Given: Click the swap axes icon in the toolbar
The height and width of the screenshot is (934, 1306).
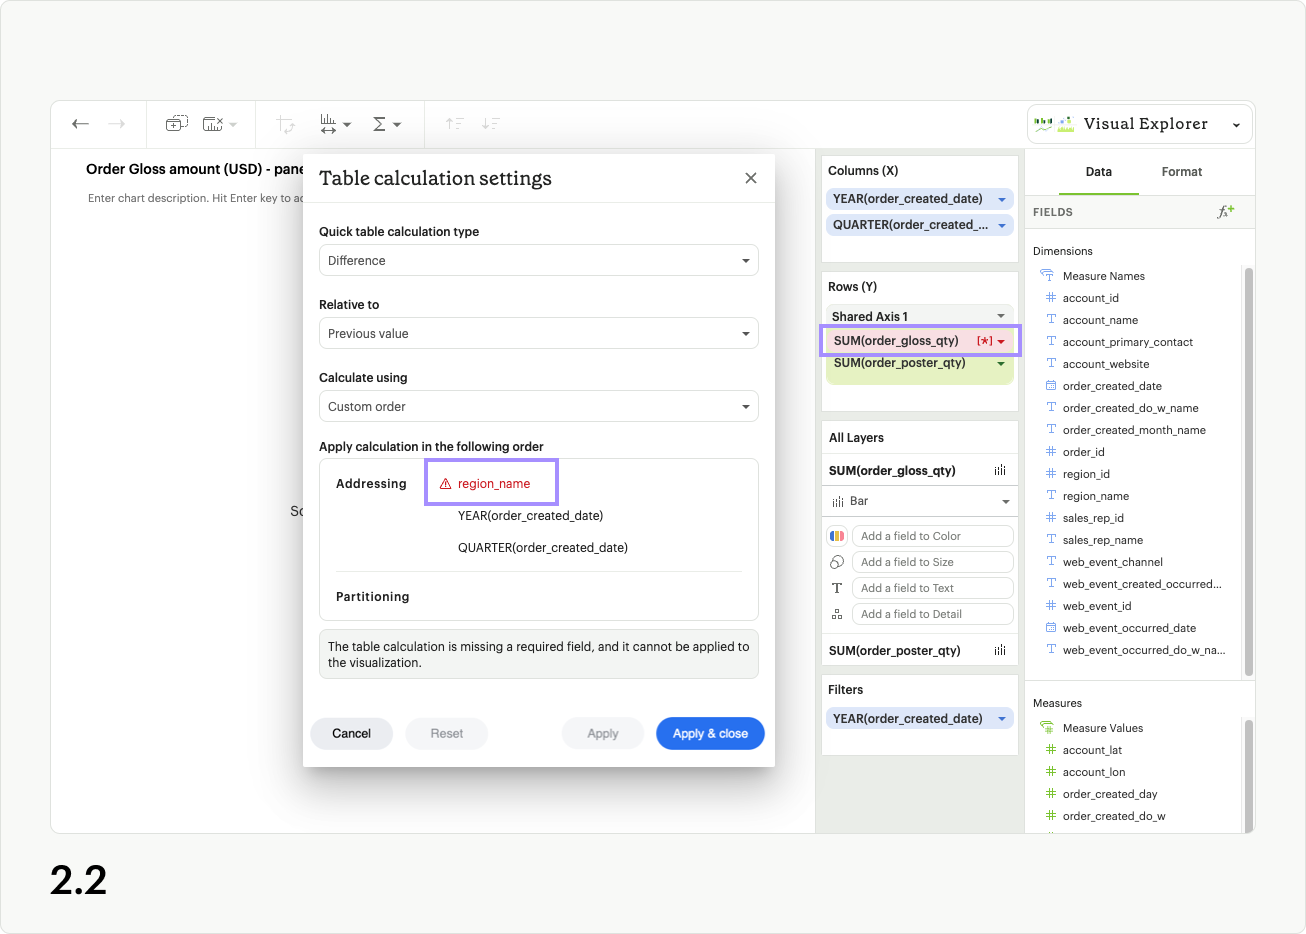Looking at the screenshot, I should (x=330, y=124).
